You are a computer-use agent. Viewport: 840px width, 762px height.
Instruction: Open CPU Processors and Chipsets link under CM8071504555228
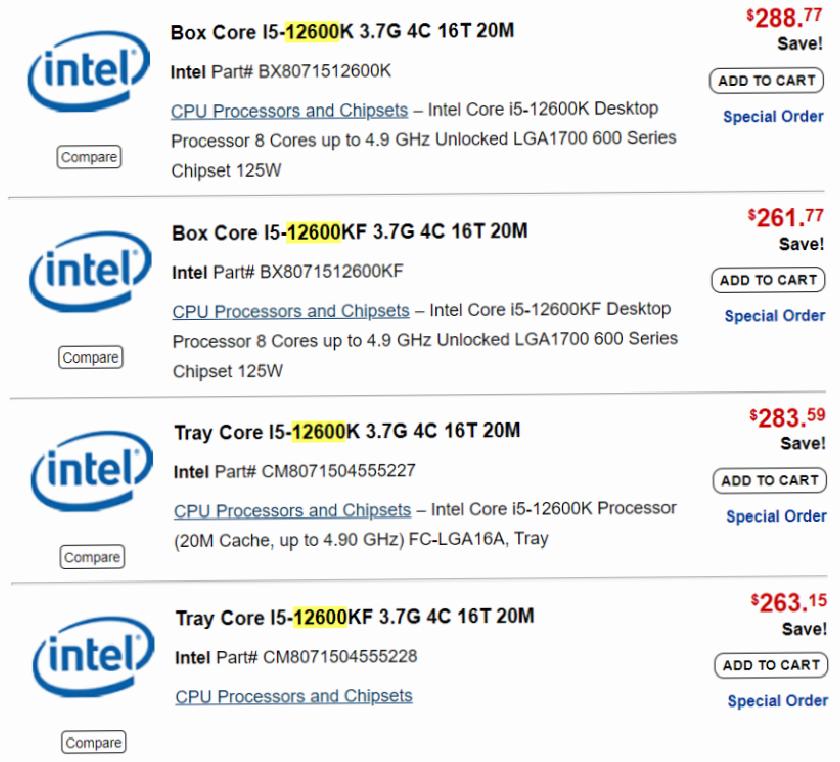pyautogui.click(x=294, y=696)
